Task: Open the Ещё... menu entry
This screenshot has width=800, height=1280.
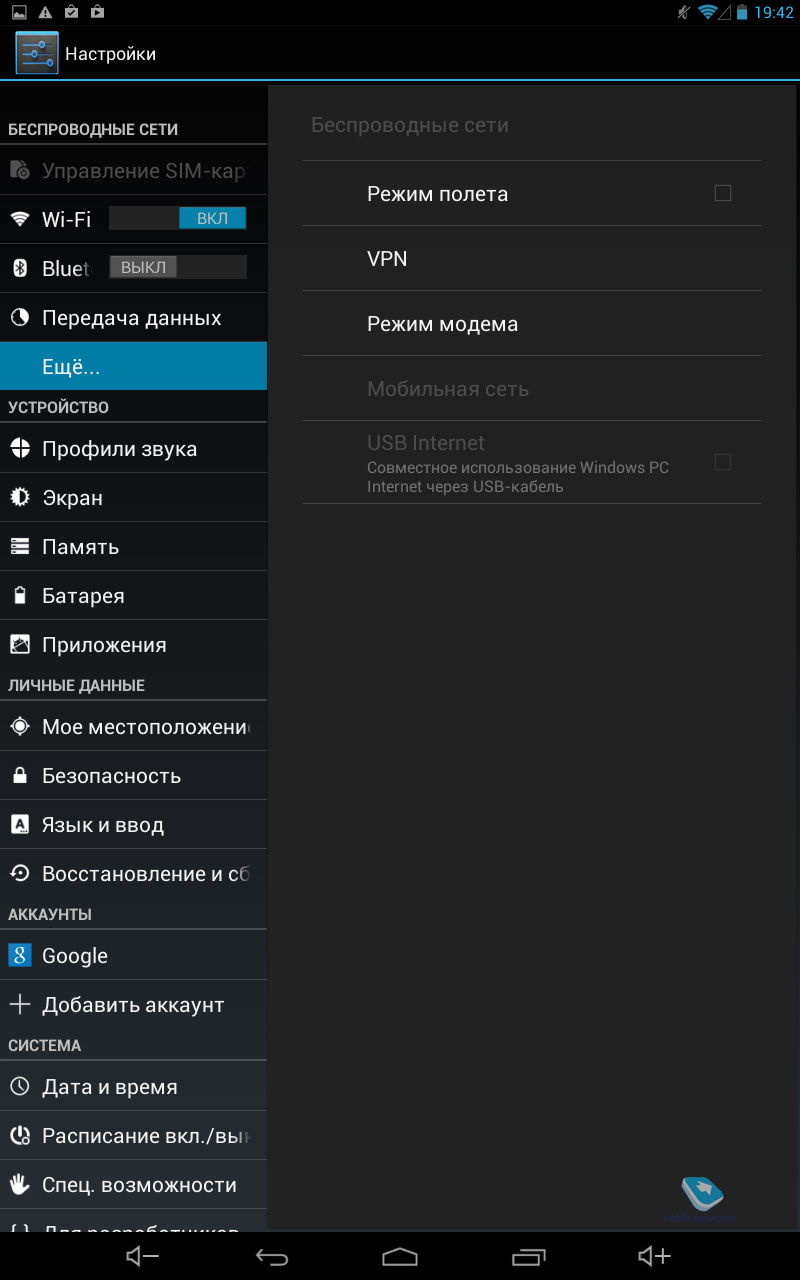Action: pyautogui.click(x=133, y=366)
